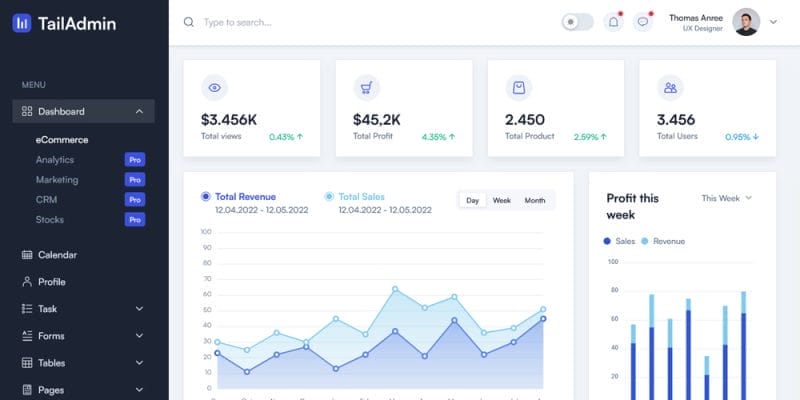Click the Total Product bag icon
The width and height of the screenshot is (800, 400).
pyautogui.click(x=518, y=88)
